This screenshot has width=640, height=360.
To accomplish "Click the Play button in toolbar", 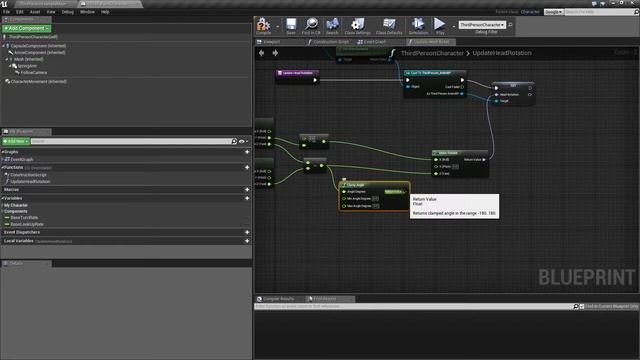I will pos(440,26).
